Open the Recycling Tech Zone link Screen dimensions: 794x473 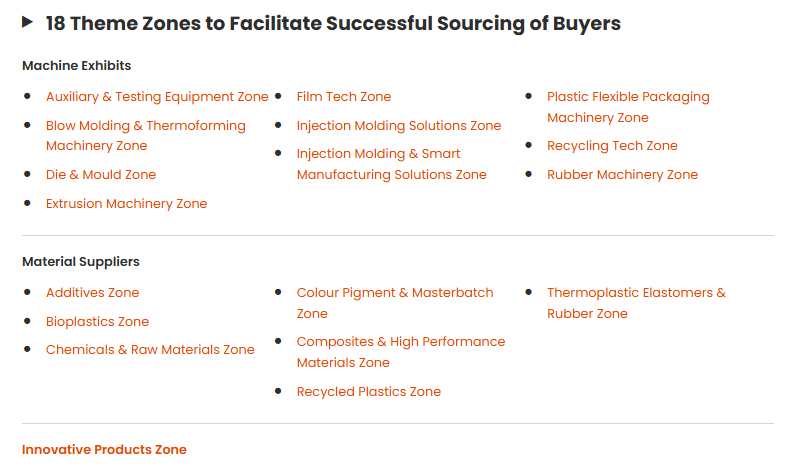[x=612, y=146]
